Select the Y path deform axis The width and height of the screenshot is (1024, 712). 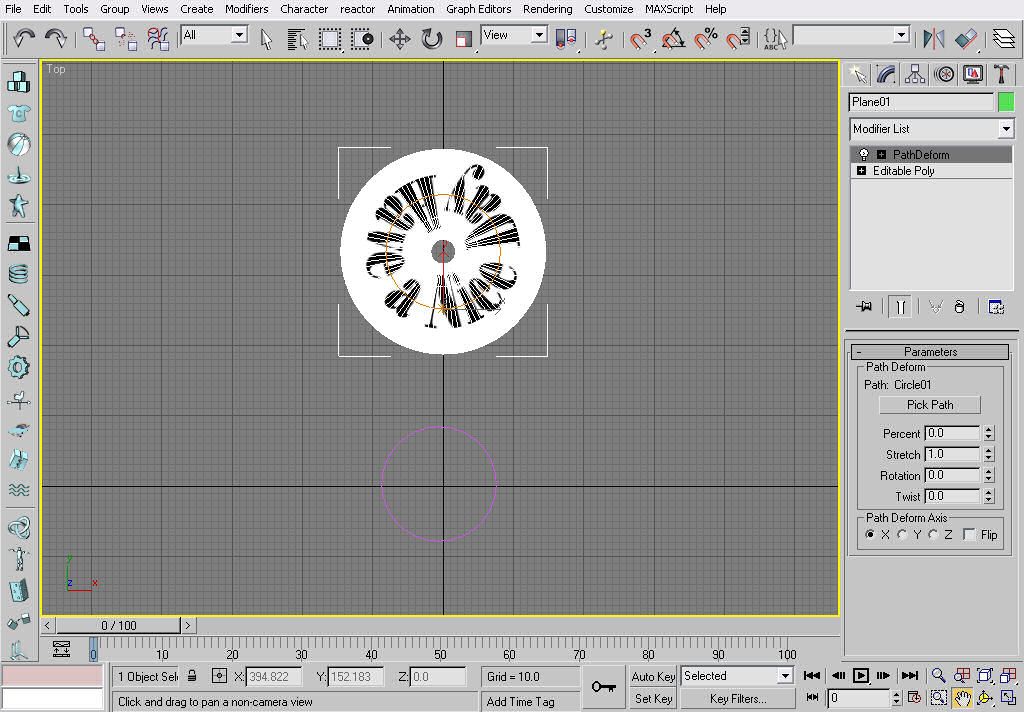902,534
